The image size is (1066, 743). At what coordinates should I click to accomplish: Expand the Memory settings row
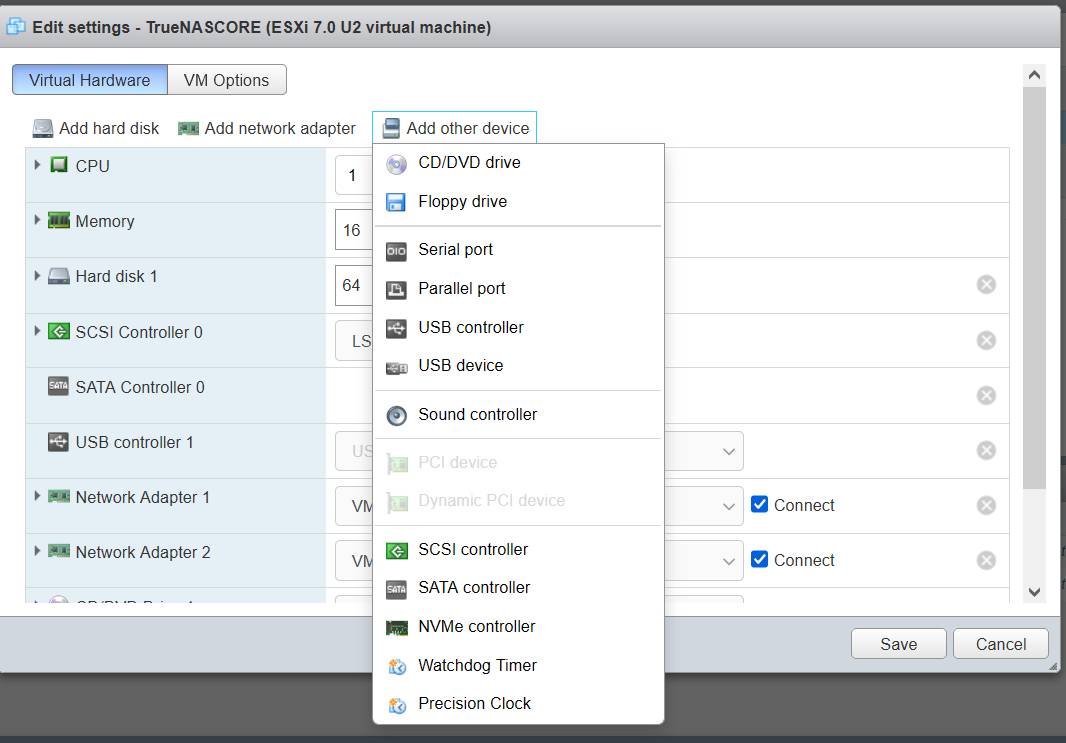pos(37,220)
